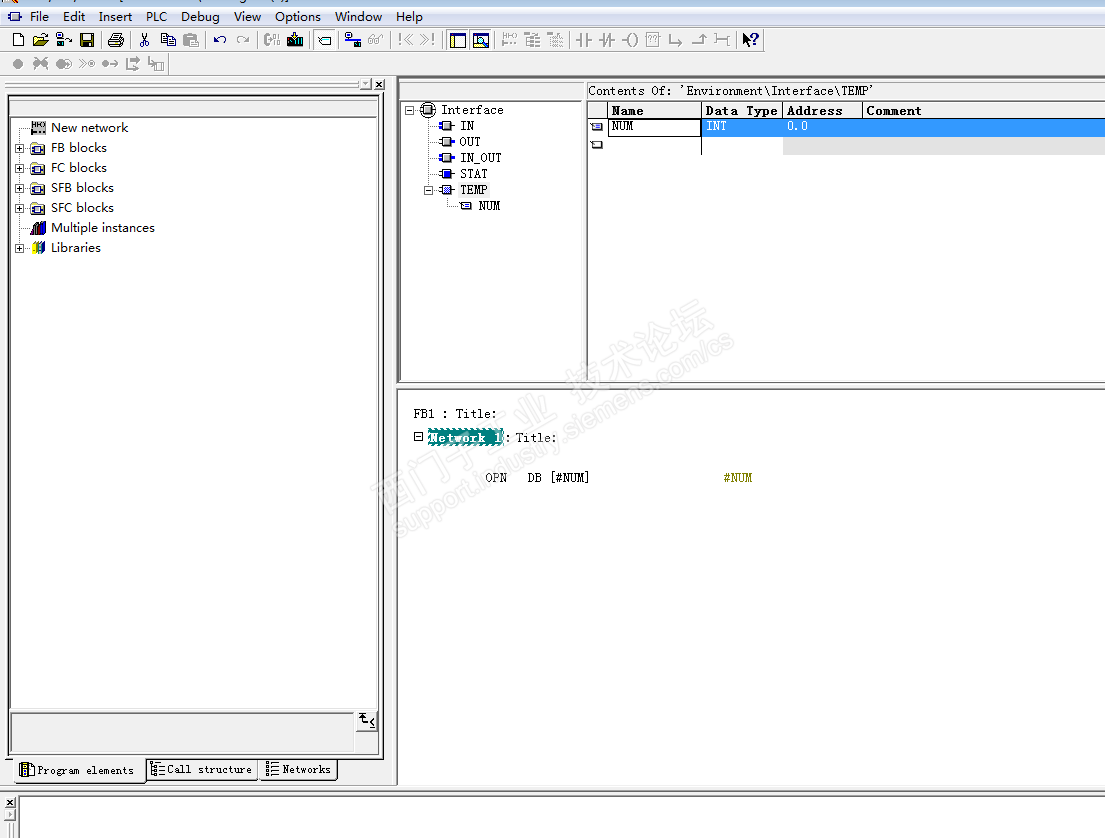Toggle the Overviews panel toolbar button
This screenshot has width=1105, height=838.
click(x=458, y=40)
